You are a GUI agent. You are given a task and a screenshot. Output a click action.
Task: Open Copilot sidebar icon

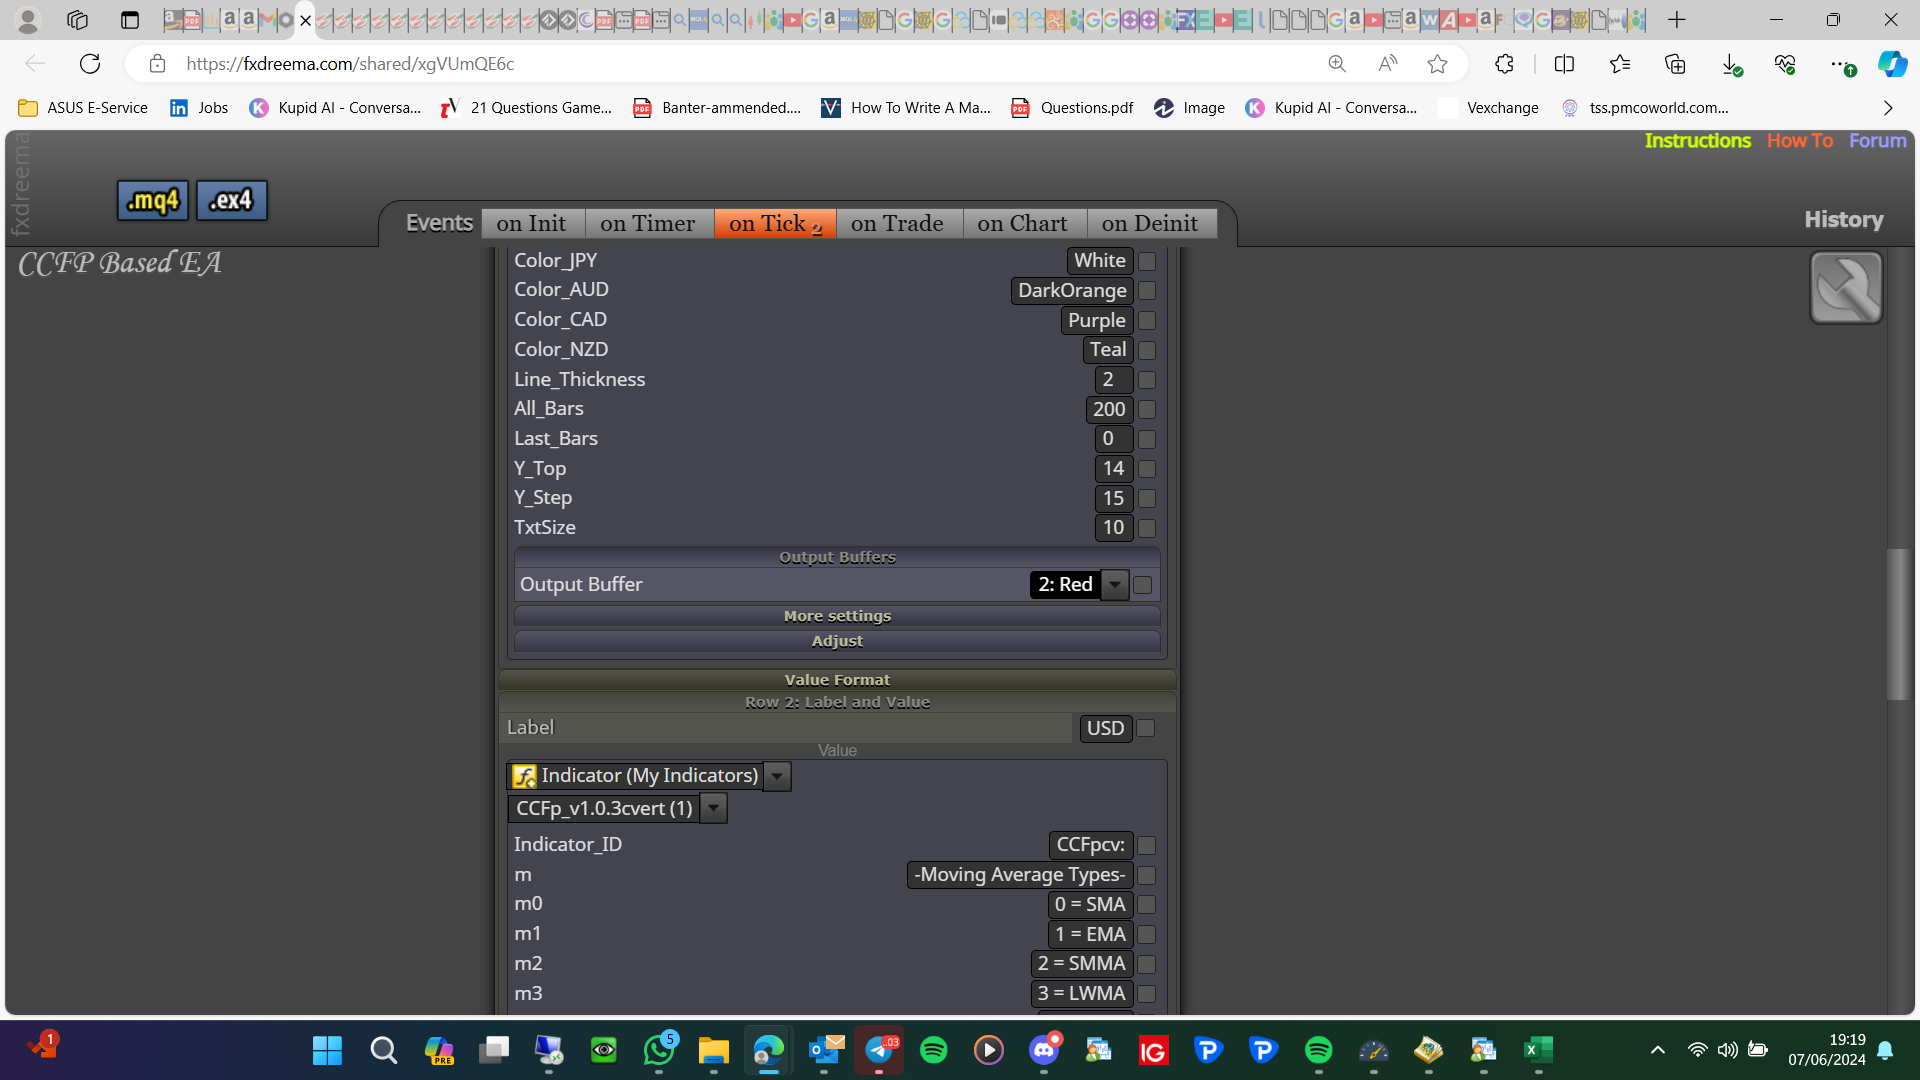pos(1892,64)
